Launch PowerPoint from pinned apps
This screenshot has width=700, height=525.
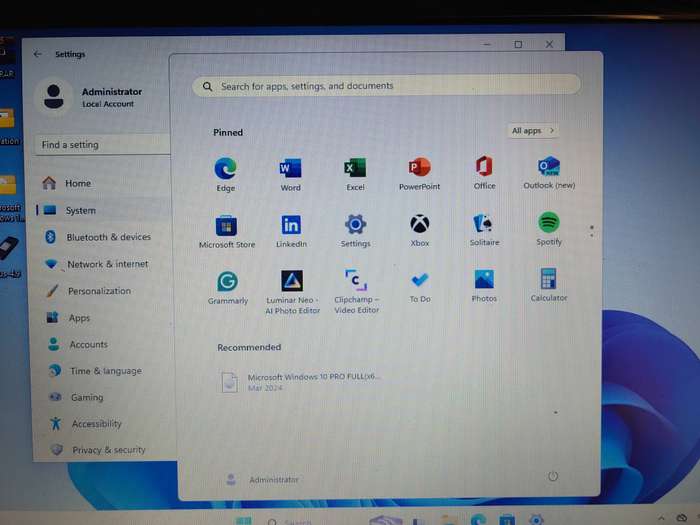pyautogui.click(x=419, y=173)
